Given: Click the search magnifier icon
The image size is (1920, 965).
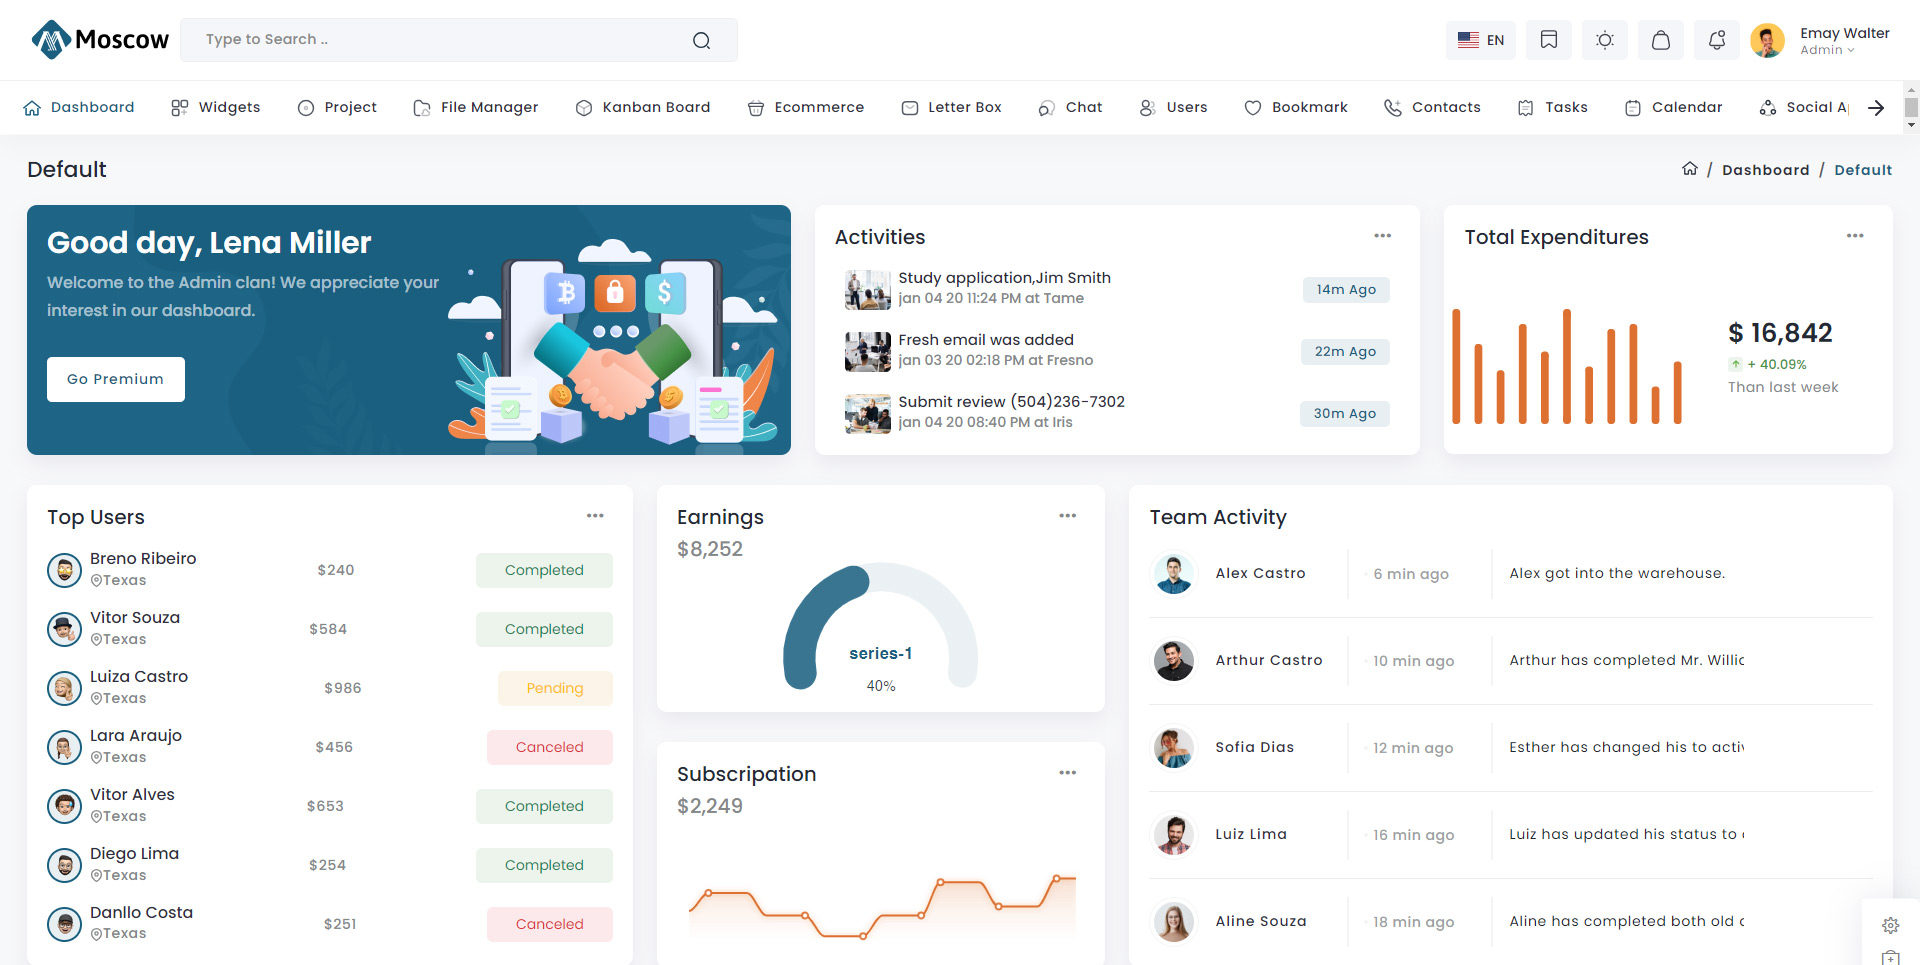Looking at the screenshot, I should 701,40.
